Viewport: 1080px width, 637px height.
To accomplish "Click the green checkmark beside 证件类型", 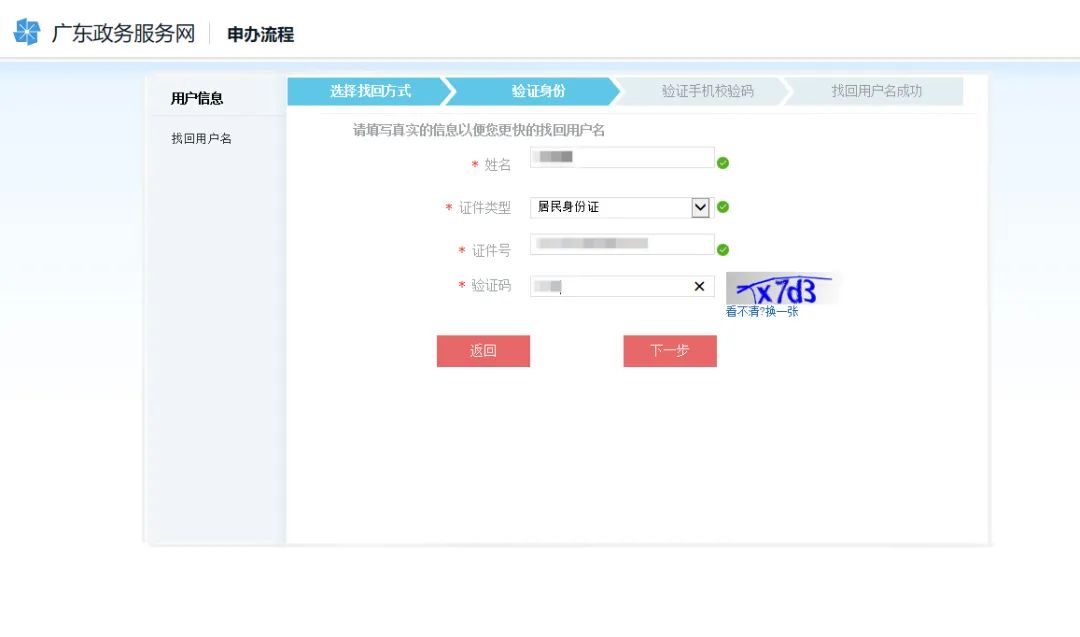I will 723,207.
